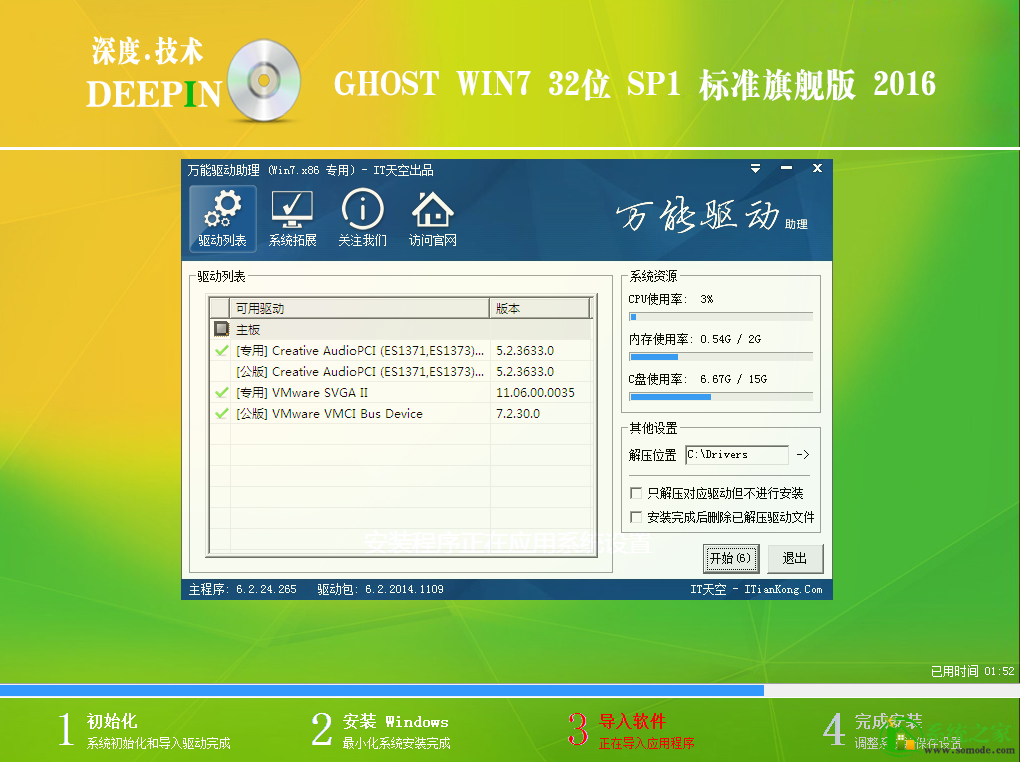Open the 系统拓展 monitor icon
This screenshot has height=762, width=1020.
(x=292, y=219)
